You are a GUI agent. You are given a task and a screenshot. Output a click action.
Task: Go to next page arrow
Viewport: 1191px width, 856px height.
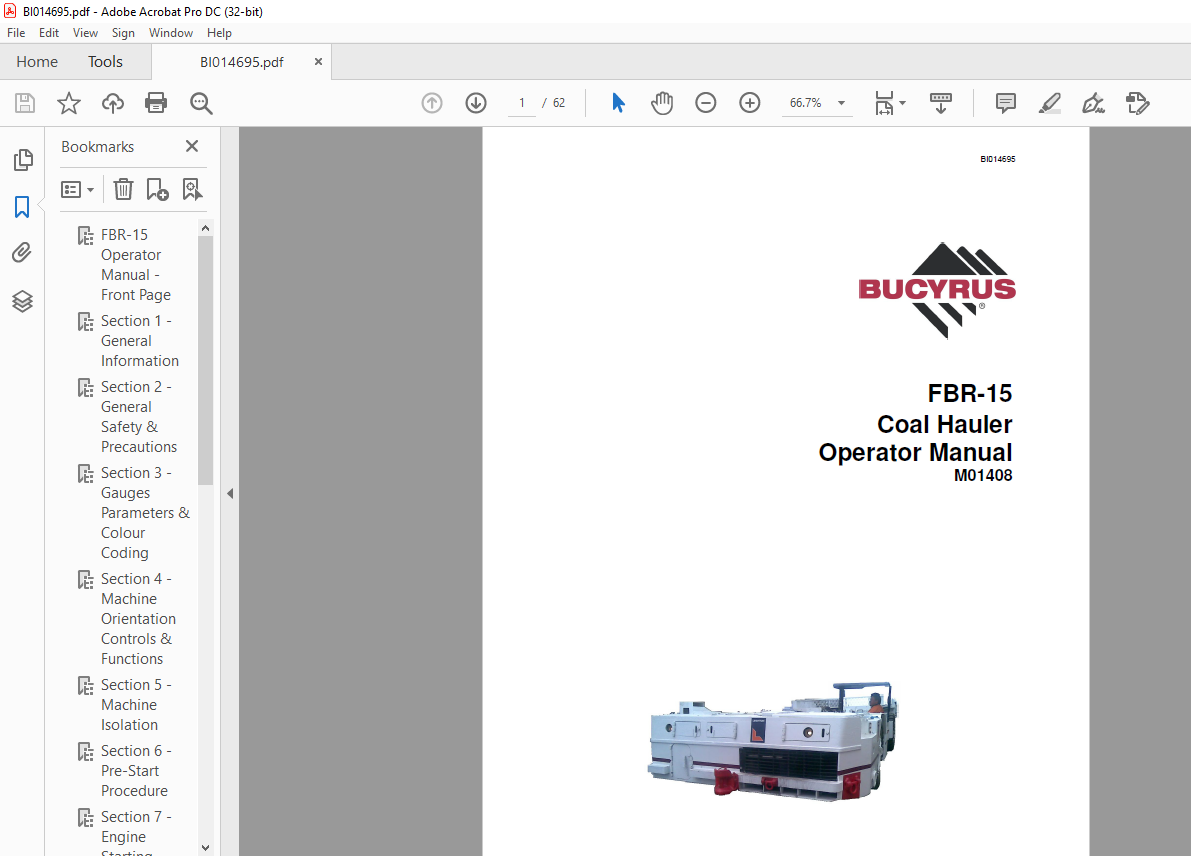(x=476, y=103)
